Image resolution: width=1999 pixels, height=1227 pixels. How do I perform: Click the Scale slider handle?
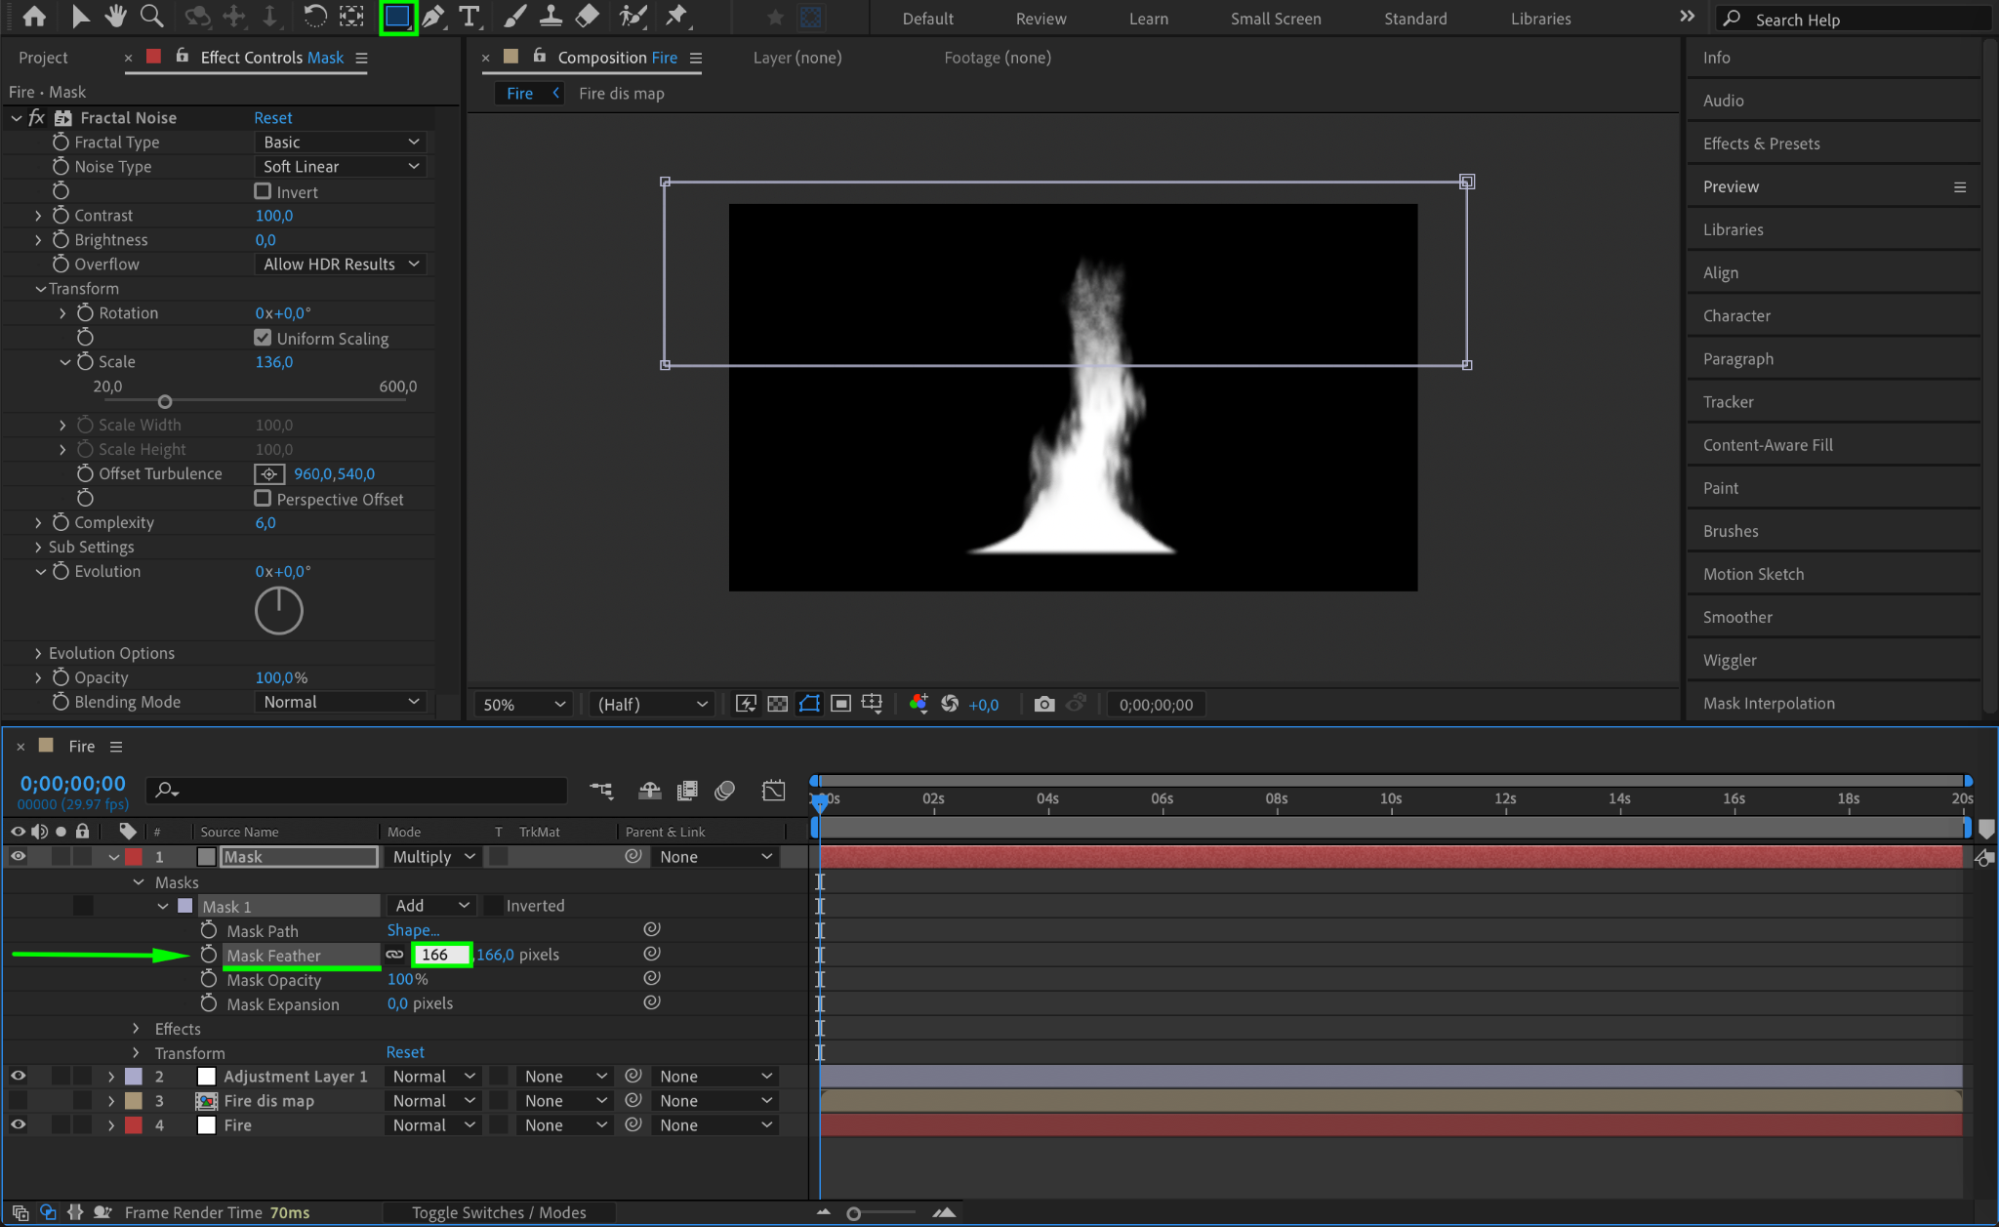[x=165, y=402]
